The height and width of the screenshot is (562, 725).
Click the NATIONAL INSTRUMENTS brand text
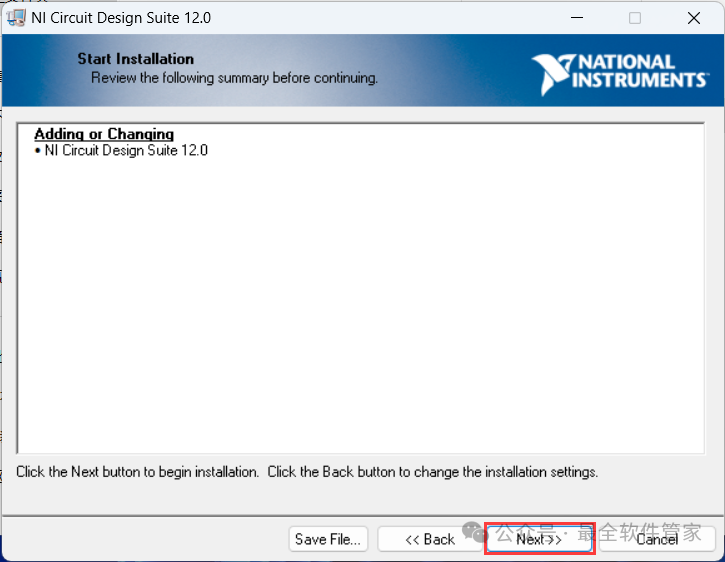tap(638, 71)
